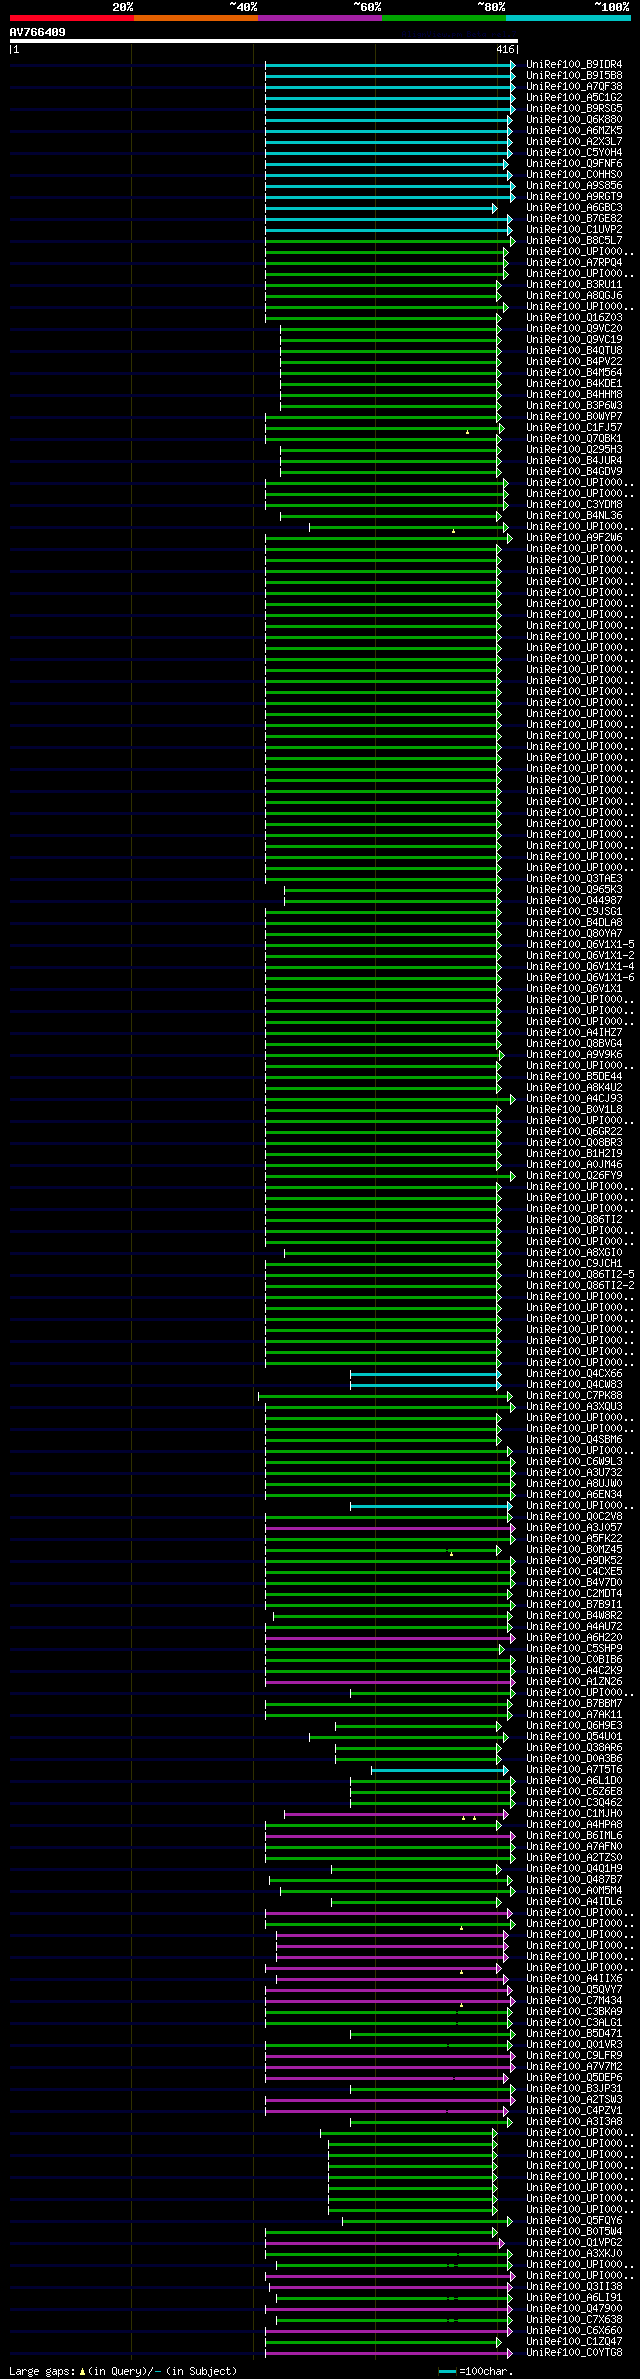The width and height of the screenshot is (640, 2379).
Task: Click the red 20% legend segment
Action: (x=71, y=18)
